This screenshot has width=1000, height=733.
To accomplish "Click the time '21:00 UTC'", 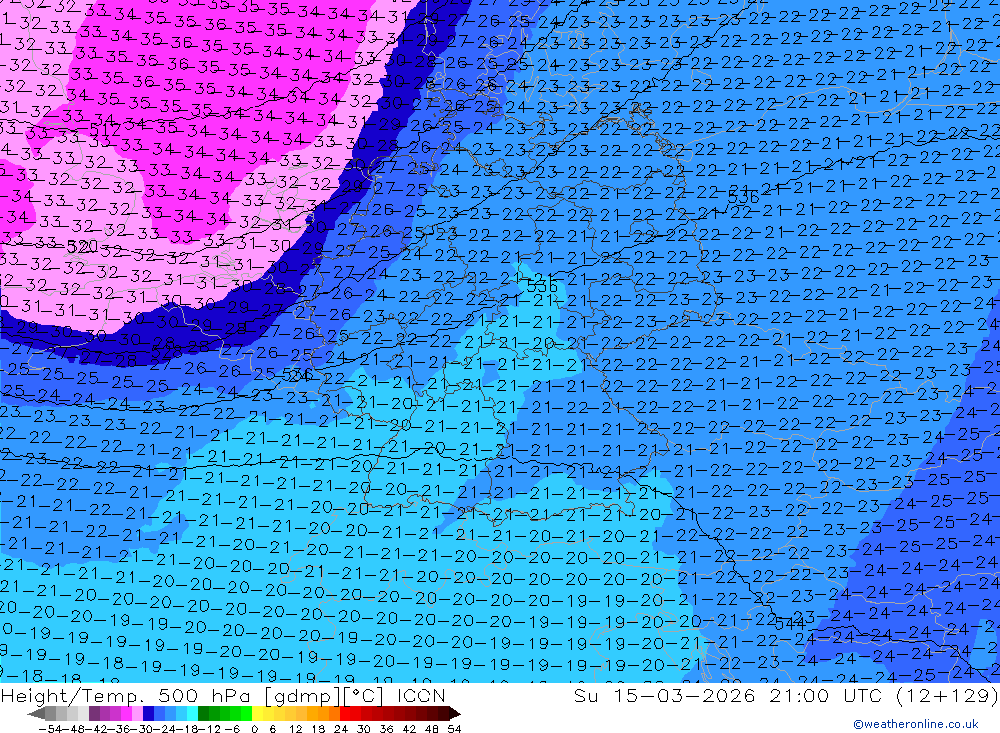I will 827,695.
